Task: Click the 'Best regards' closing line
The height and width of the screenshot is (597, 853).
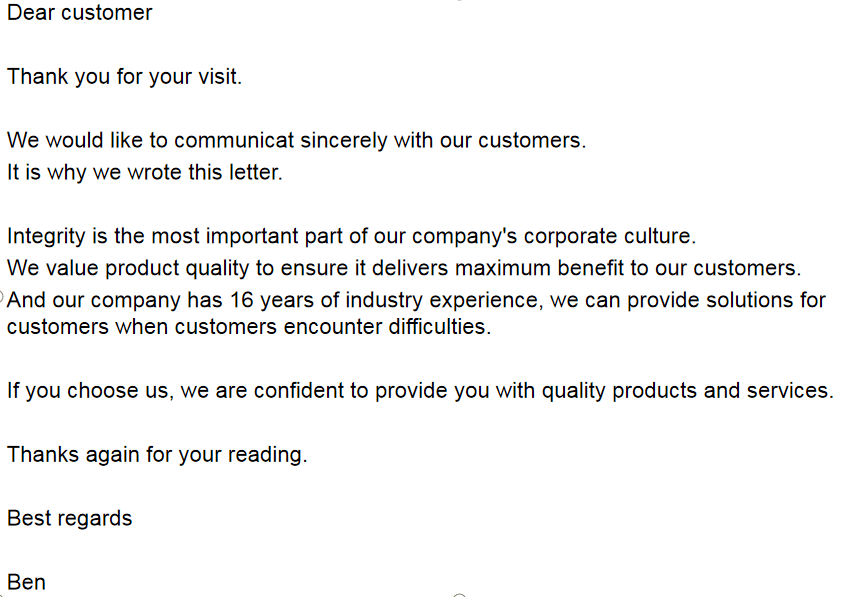Action: point(70,519)
